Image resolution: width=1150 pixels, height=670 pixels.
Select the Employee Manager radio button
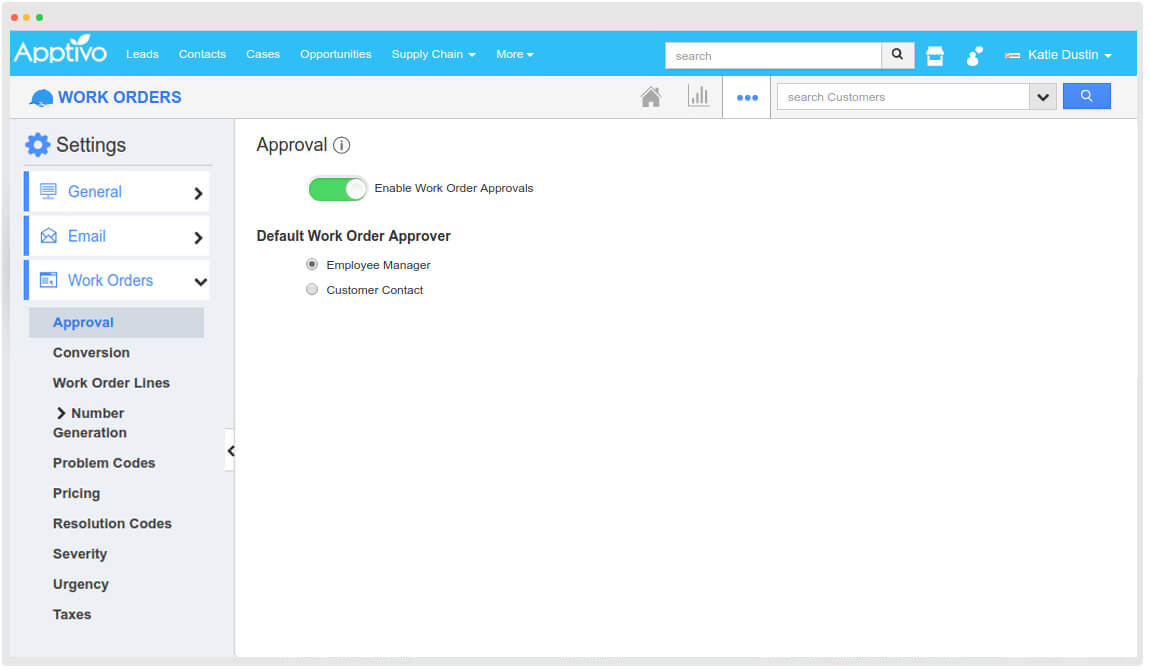click(311, 264)
